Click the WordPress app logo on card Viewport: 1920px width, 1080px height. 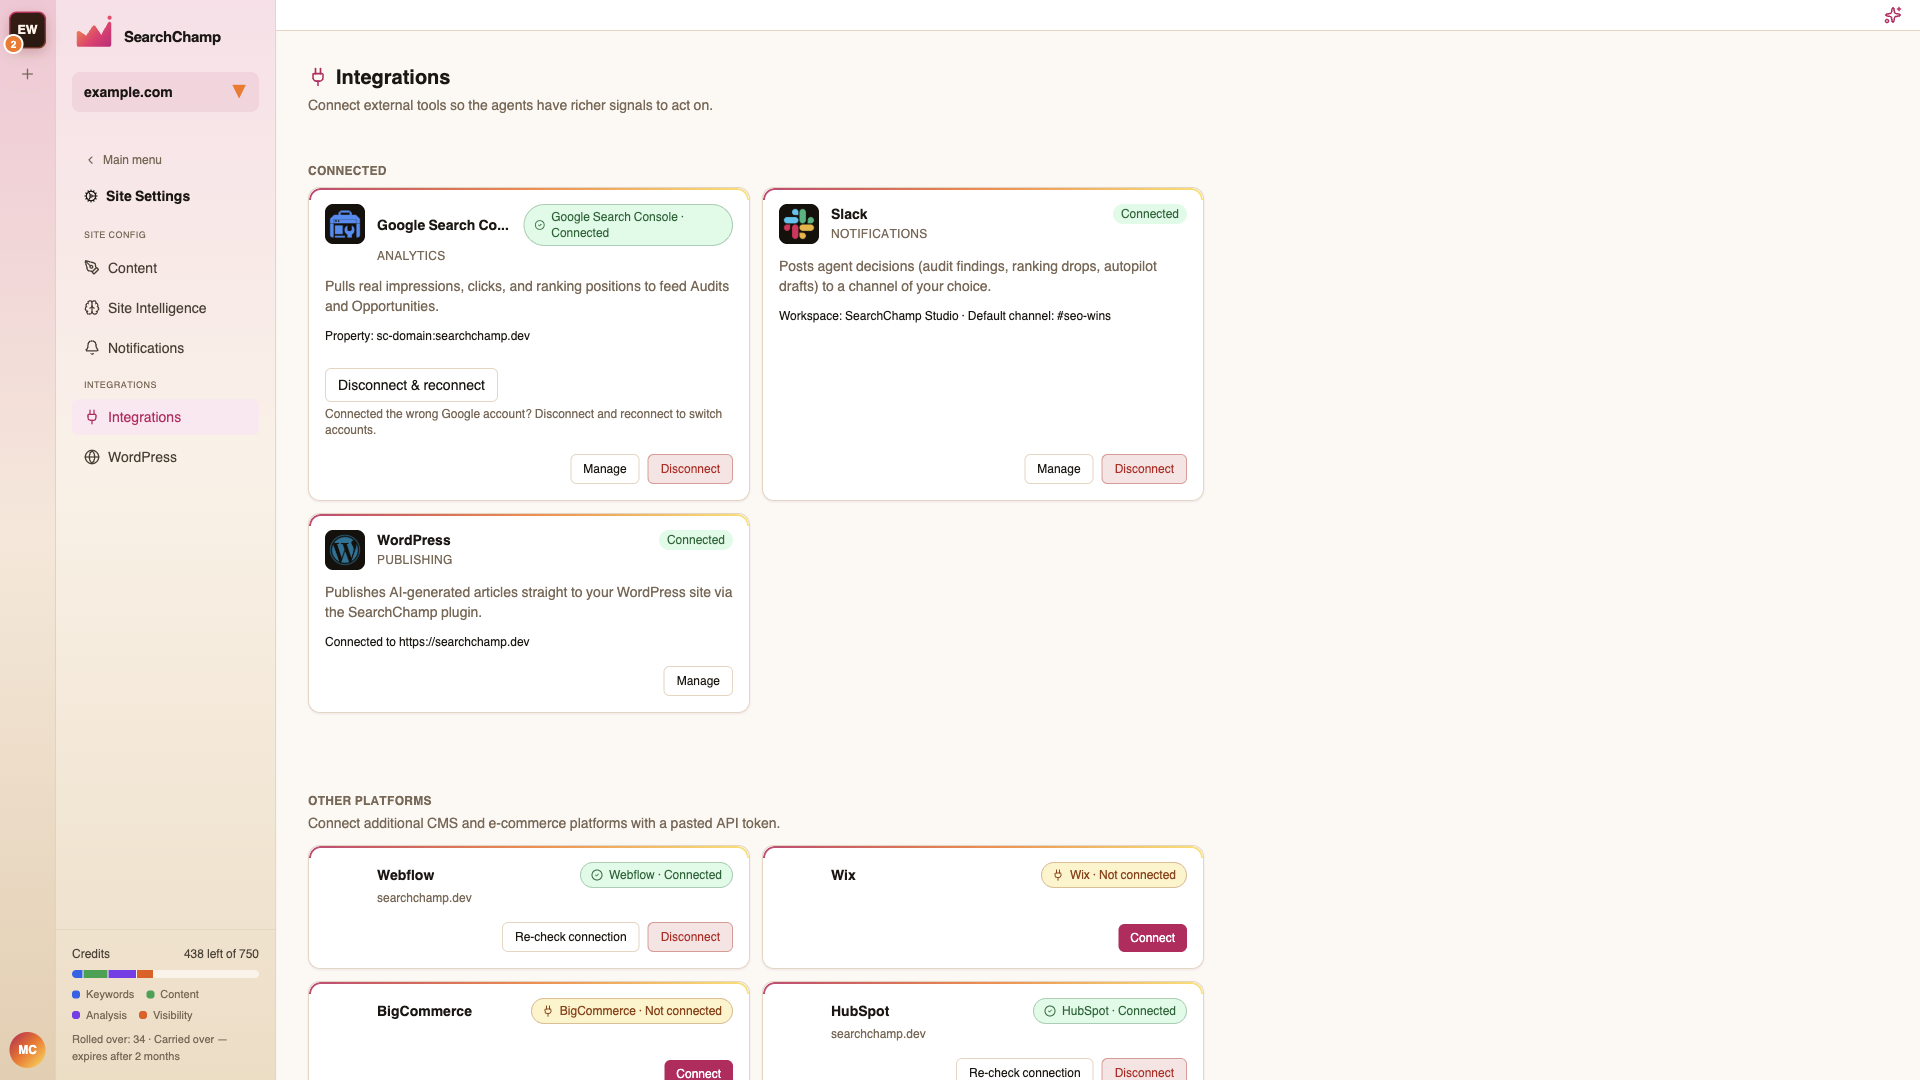(x=345, y=550)
